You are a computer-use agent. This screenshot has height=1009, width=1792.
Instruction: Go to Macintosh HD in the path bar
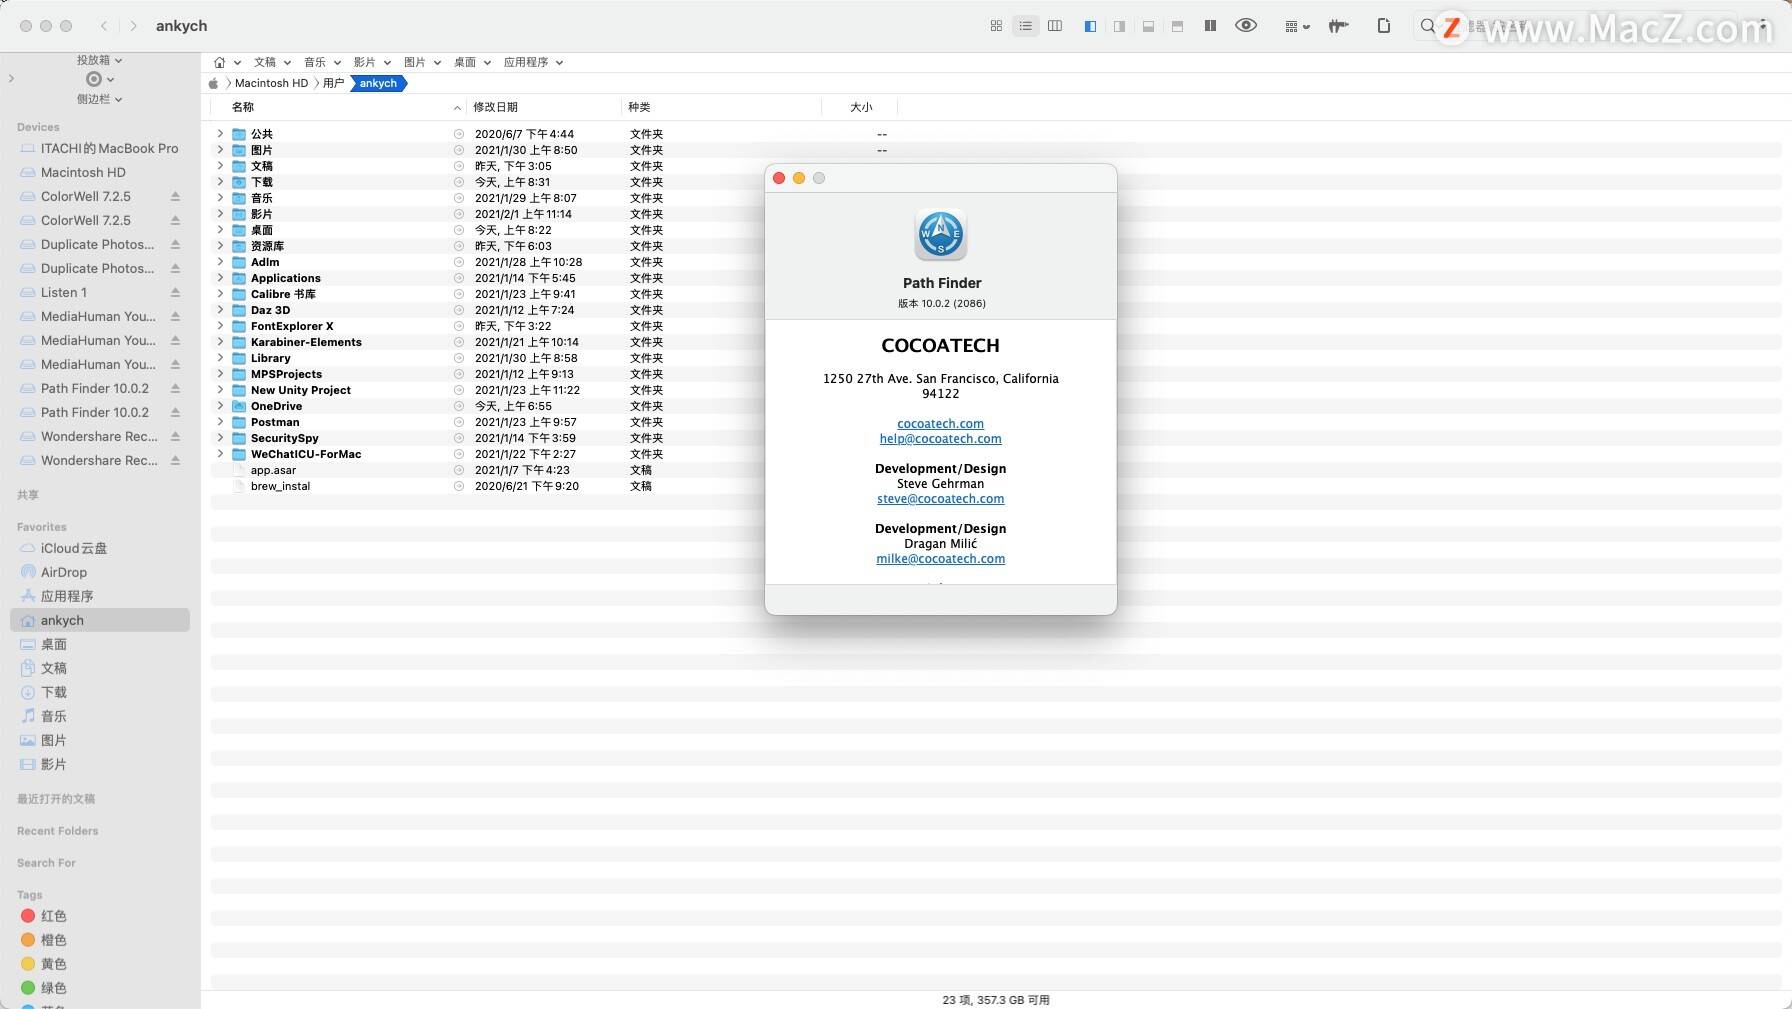271,83
